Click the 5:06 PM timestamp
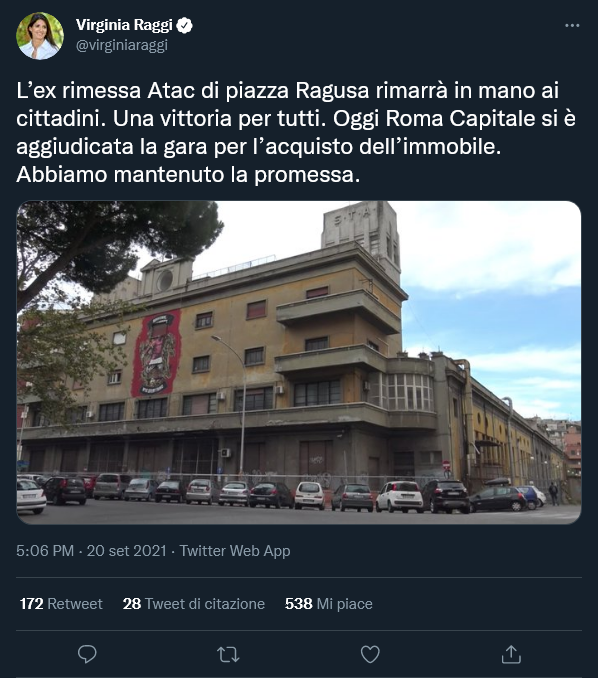Viewport: 598px width, 678px height. click(x=45, y=551)
